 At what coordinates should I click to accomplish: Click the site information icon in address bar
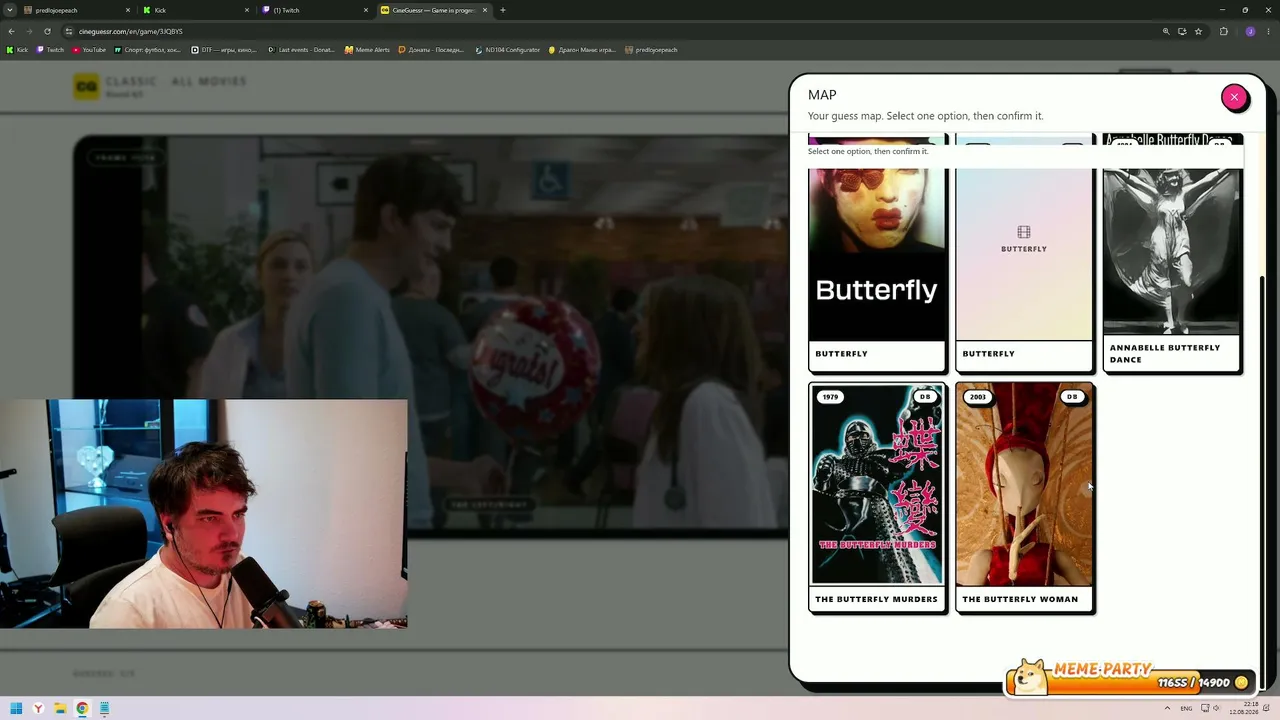[x=69, y=31]
